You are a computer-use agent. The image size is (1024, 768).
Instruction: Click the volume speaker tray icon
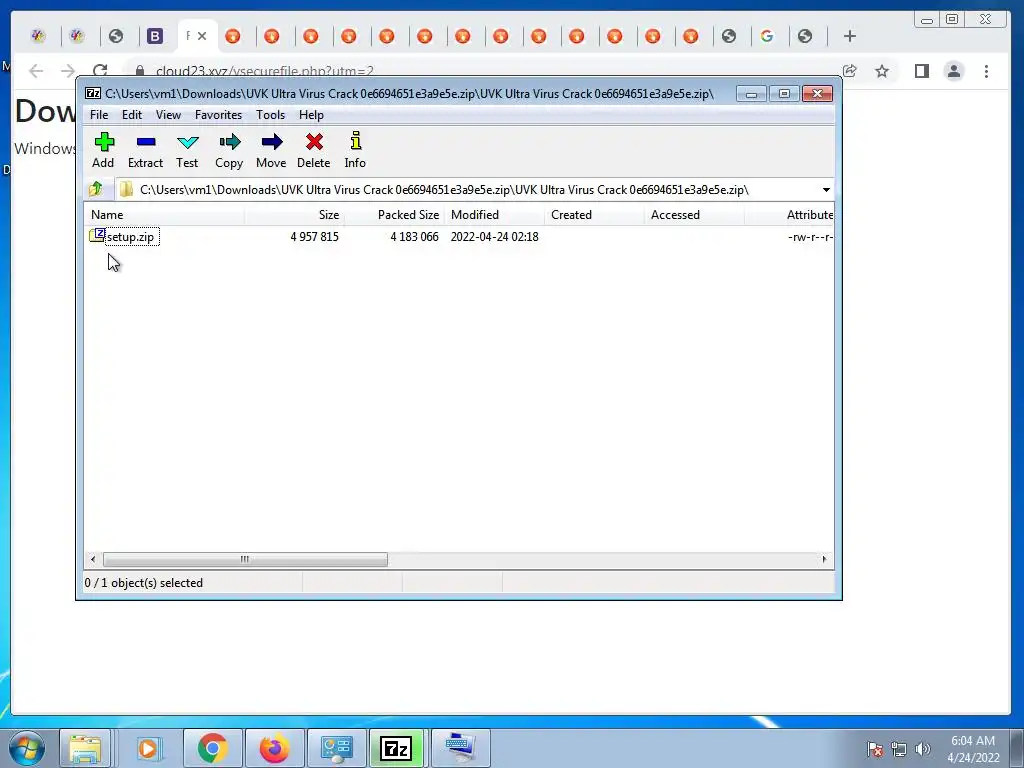point(923,749)
